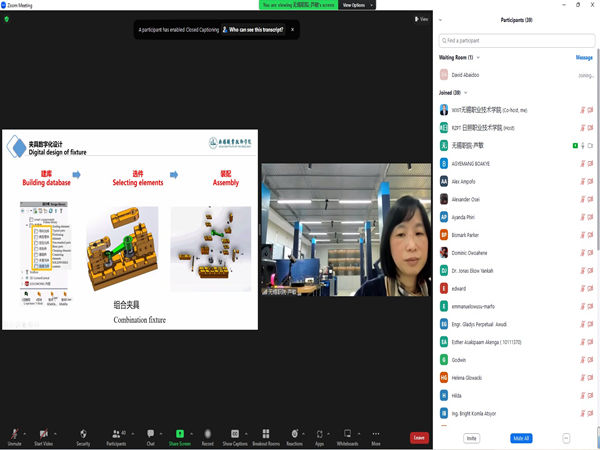This screenshot has height=450, width=600.
Task: Open the View Options dropdown
Action: (x=356, y=5)
